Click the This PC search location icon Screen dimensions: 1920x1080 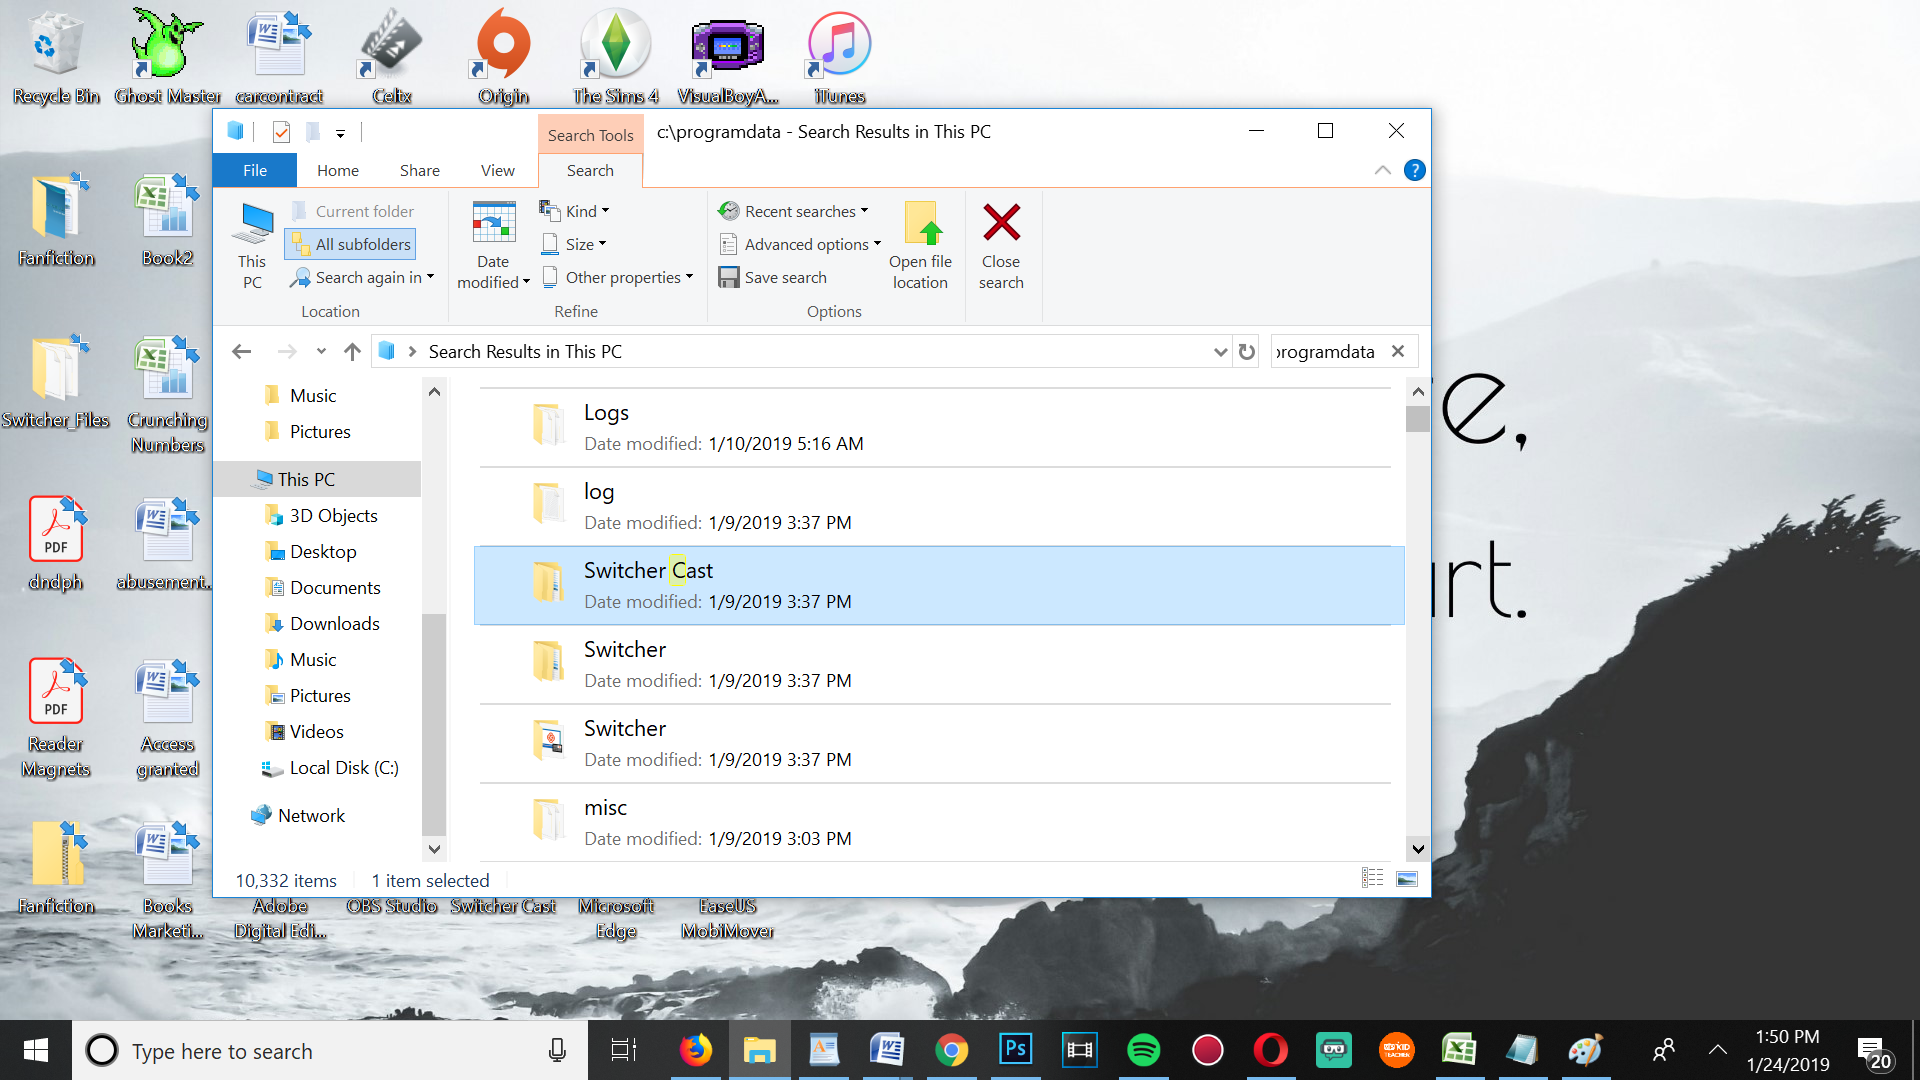[252, 223]
